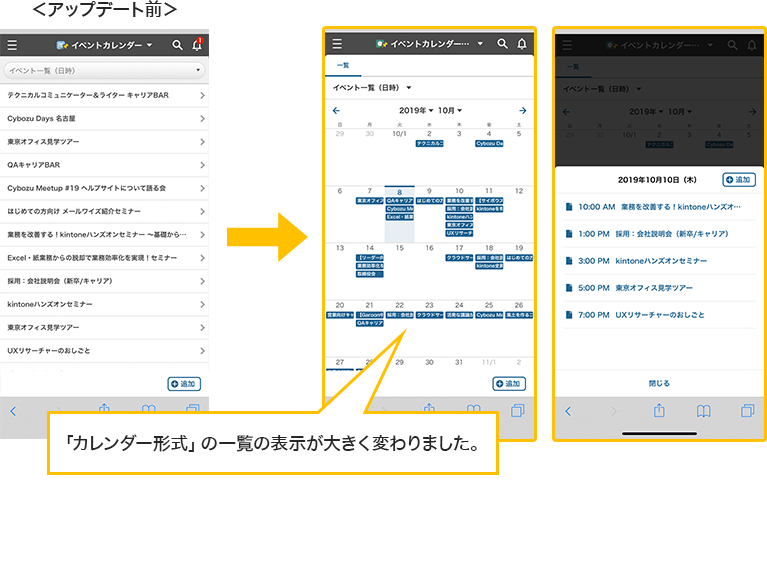This screenshot has height=577, width=767.
Task: Click 閉じる to close the day sheet
Action: (659, 383)
